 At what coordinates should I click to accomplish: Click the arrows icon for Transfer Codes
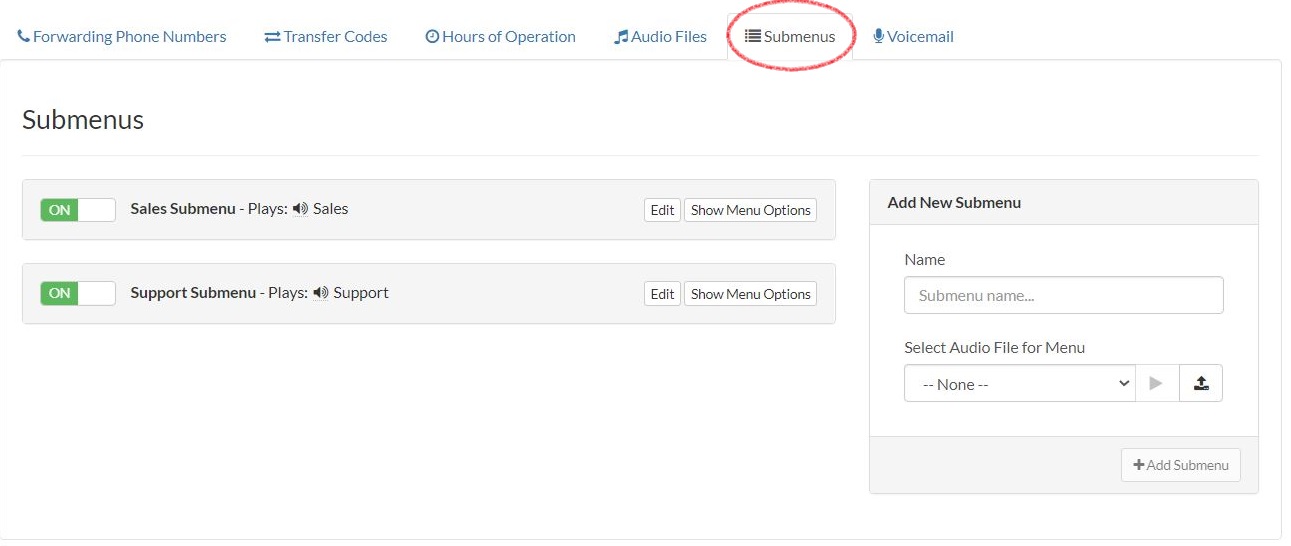[x=272, y=37]
